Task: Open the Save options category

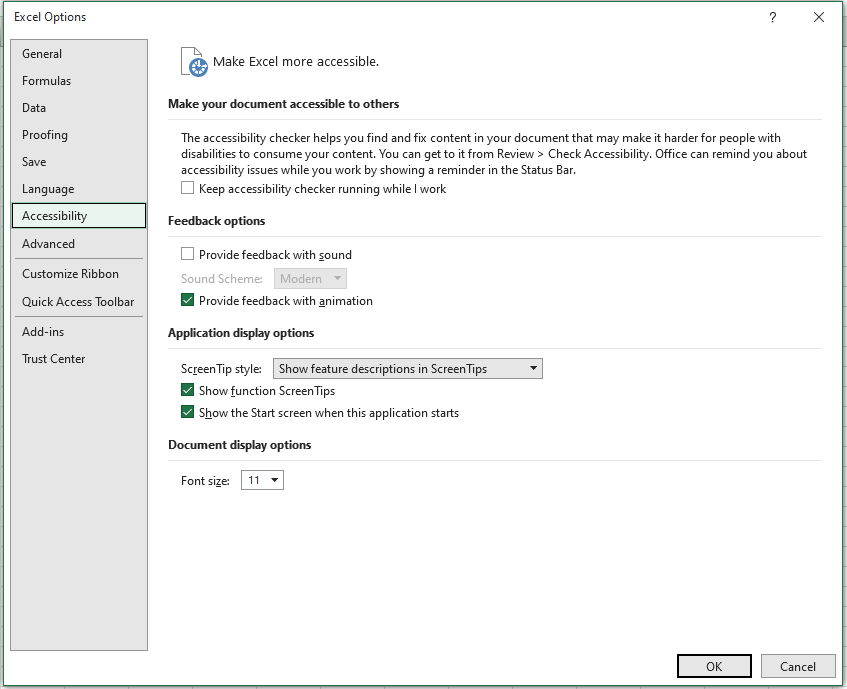Action: coord(79,162)
